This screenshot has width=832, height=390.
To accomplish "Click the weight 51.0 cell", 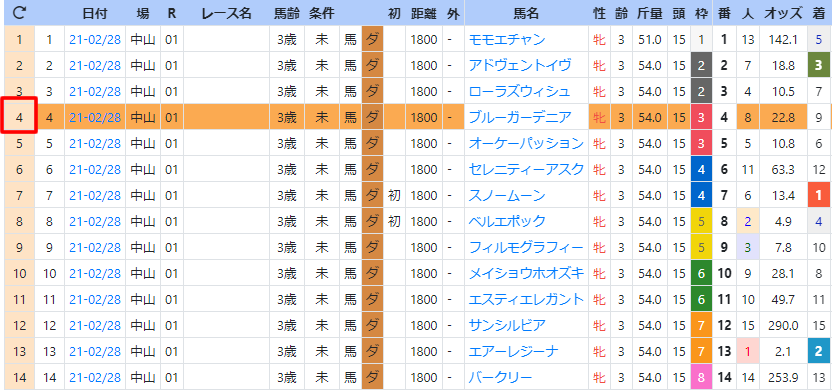I will pyautogui.click(x=650, y=39).
